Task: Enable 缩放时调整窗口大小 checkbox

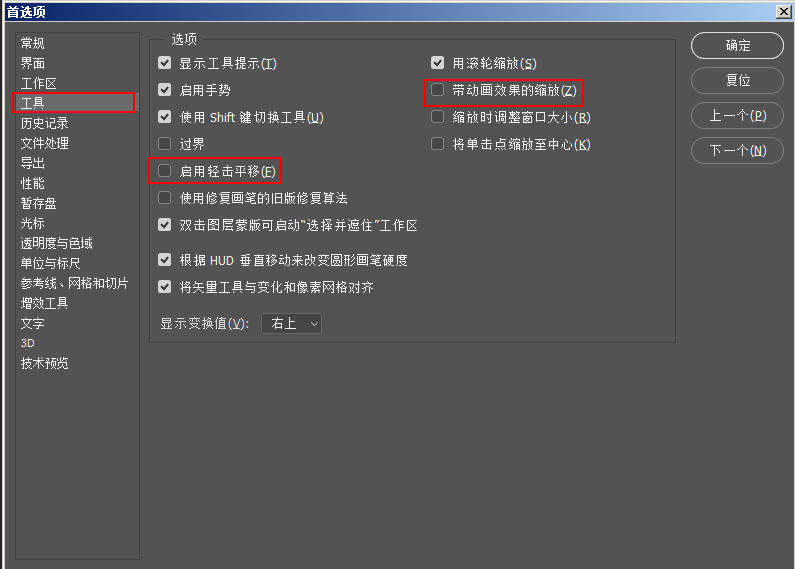Action: click(x=438, y=117)
